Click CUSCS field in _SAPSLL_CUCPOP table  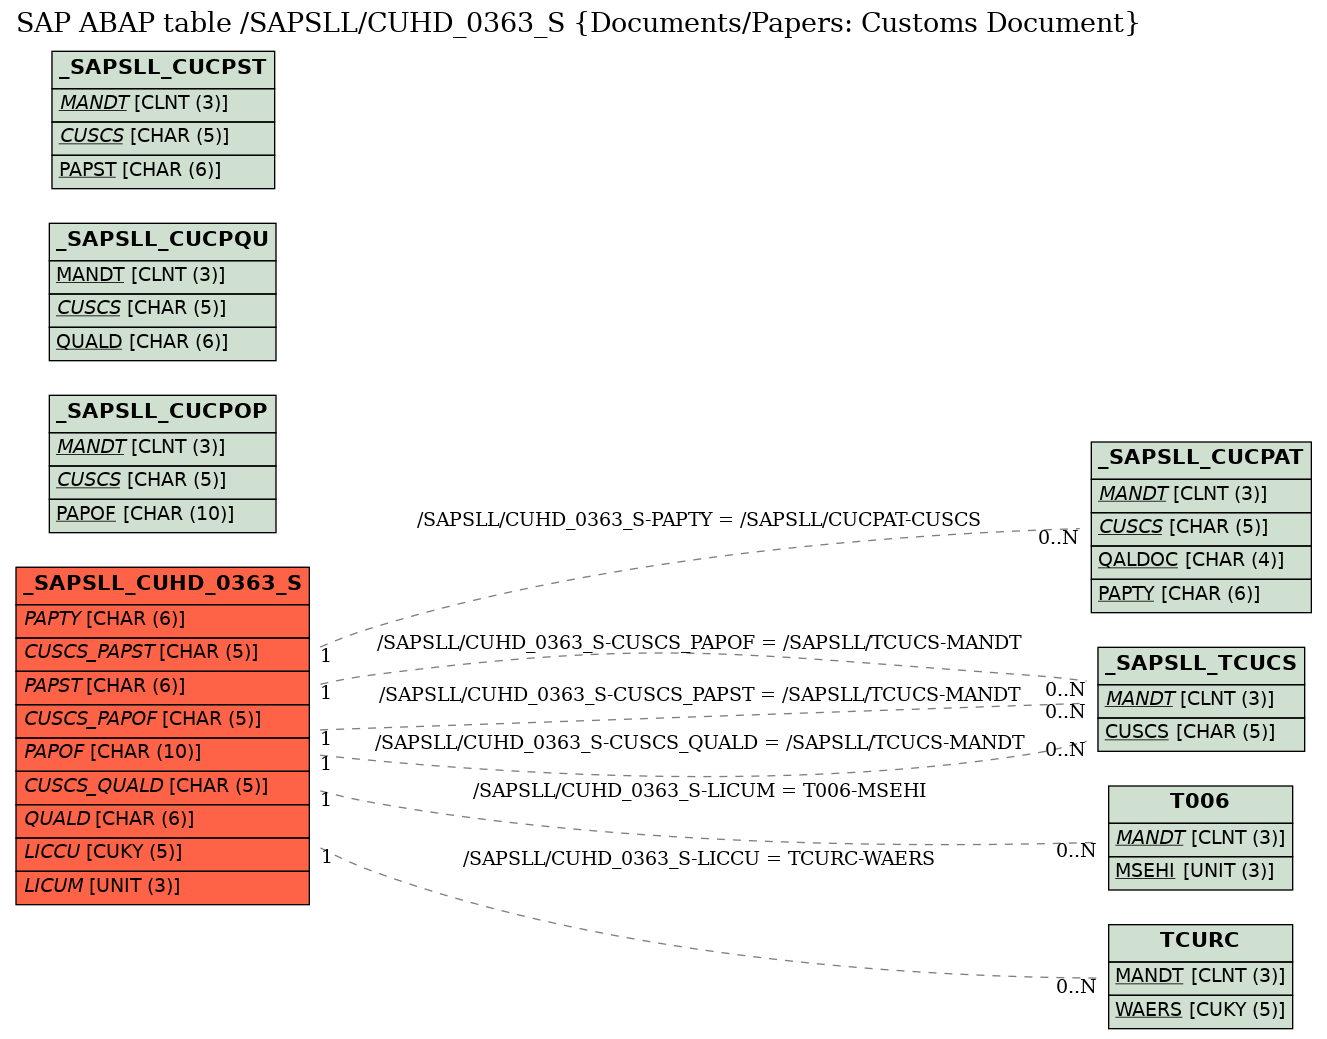[162, 482]
